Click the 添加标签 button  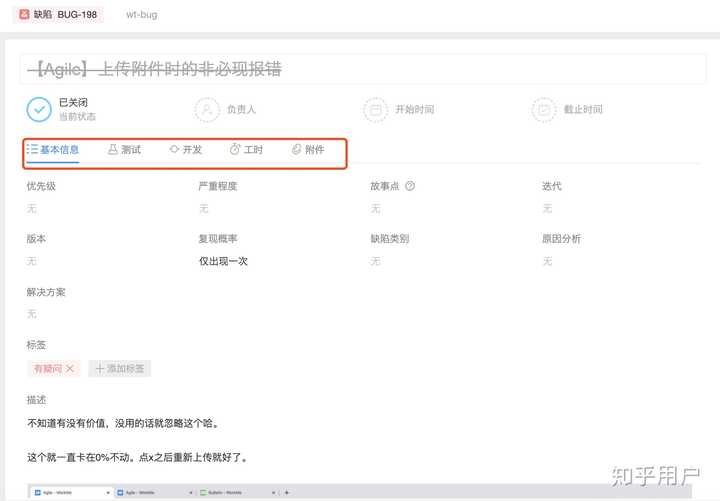tap(119, 368)
